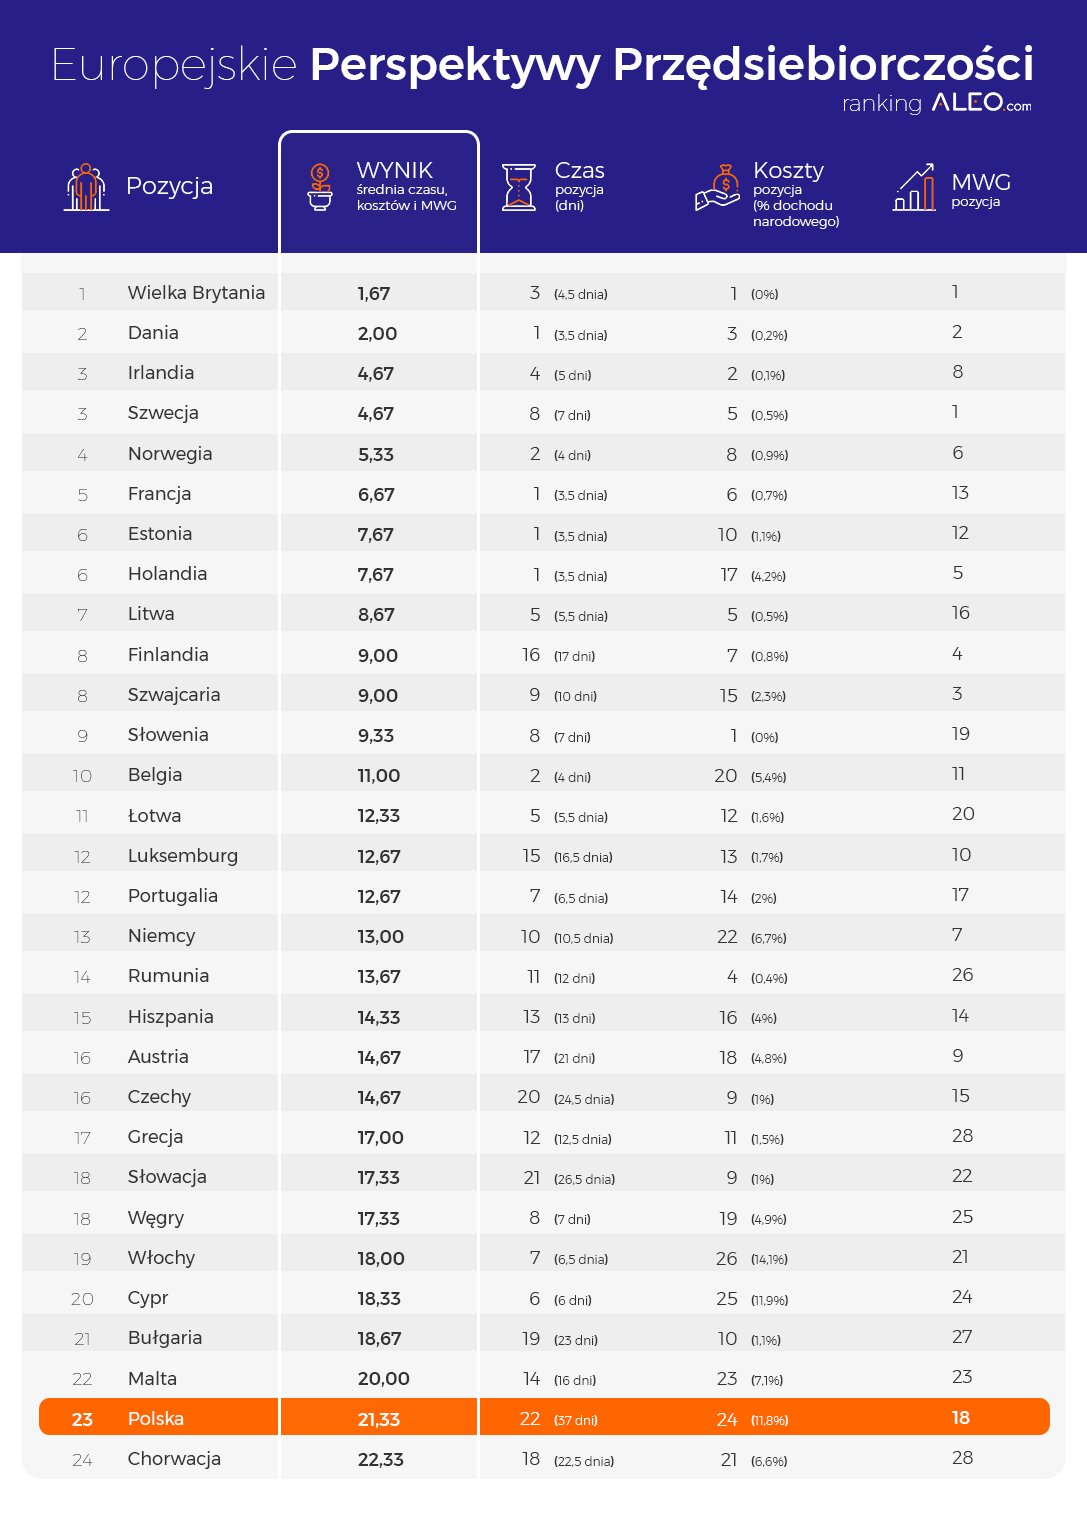Viewport: 1087px width, 1513px height.
Task: Click the hourglass Czas icon
Action: [518, 187]
